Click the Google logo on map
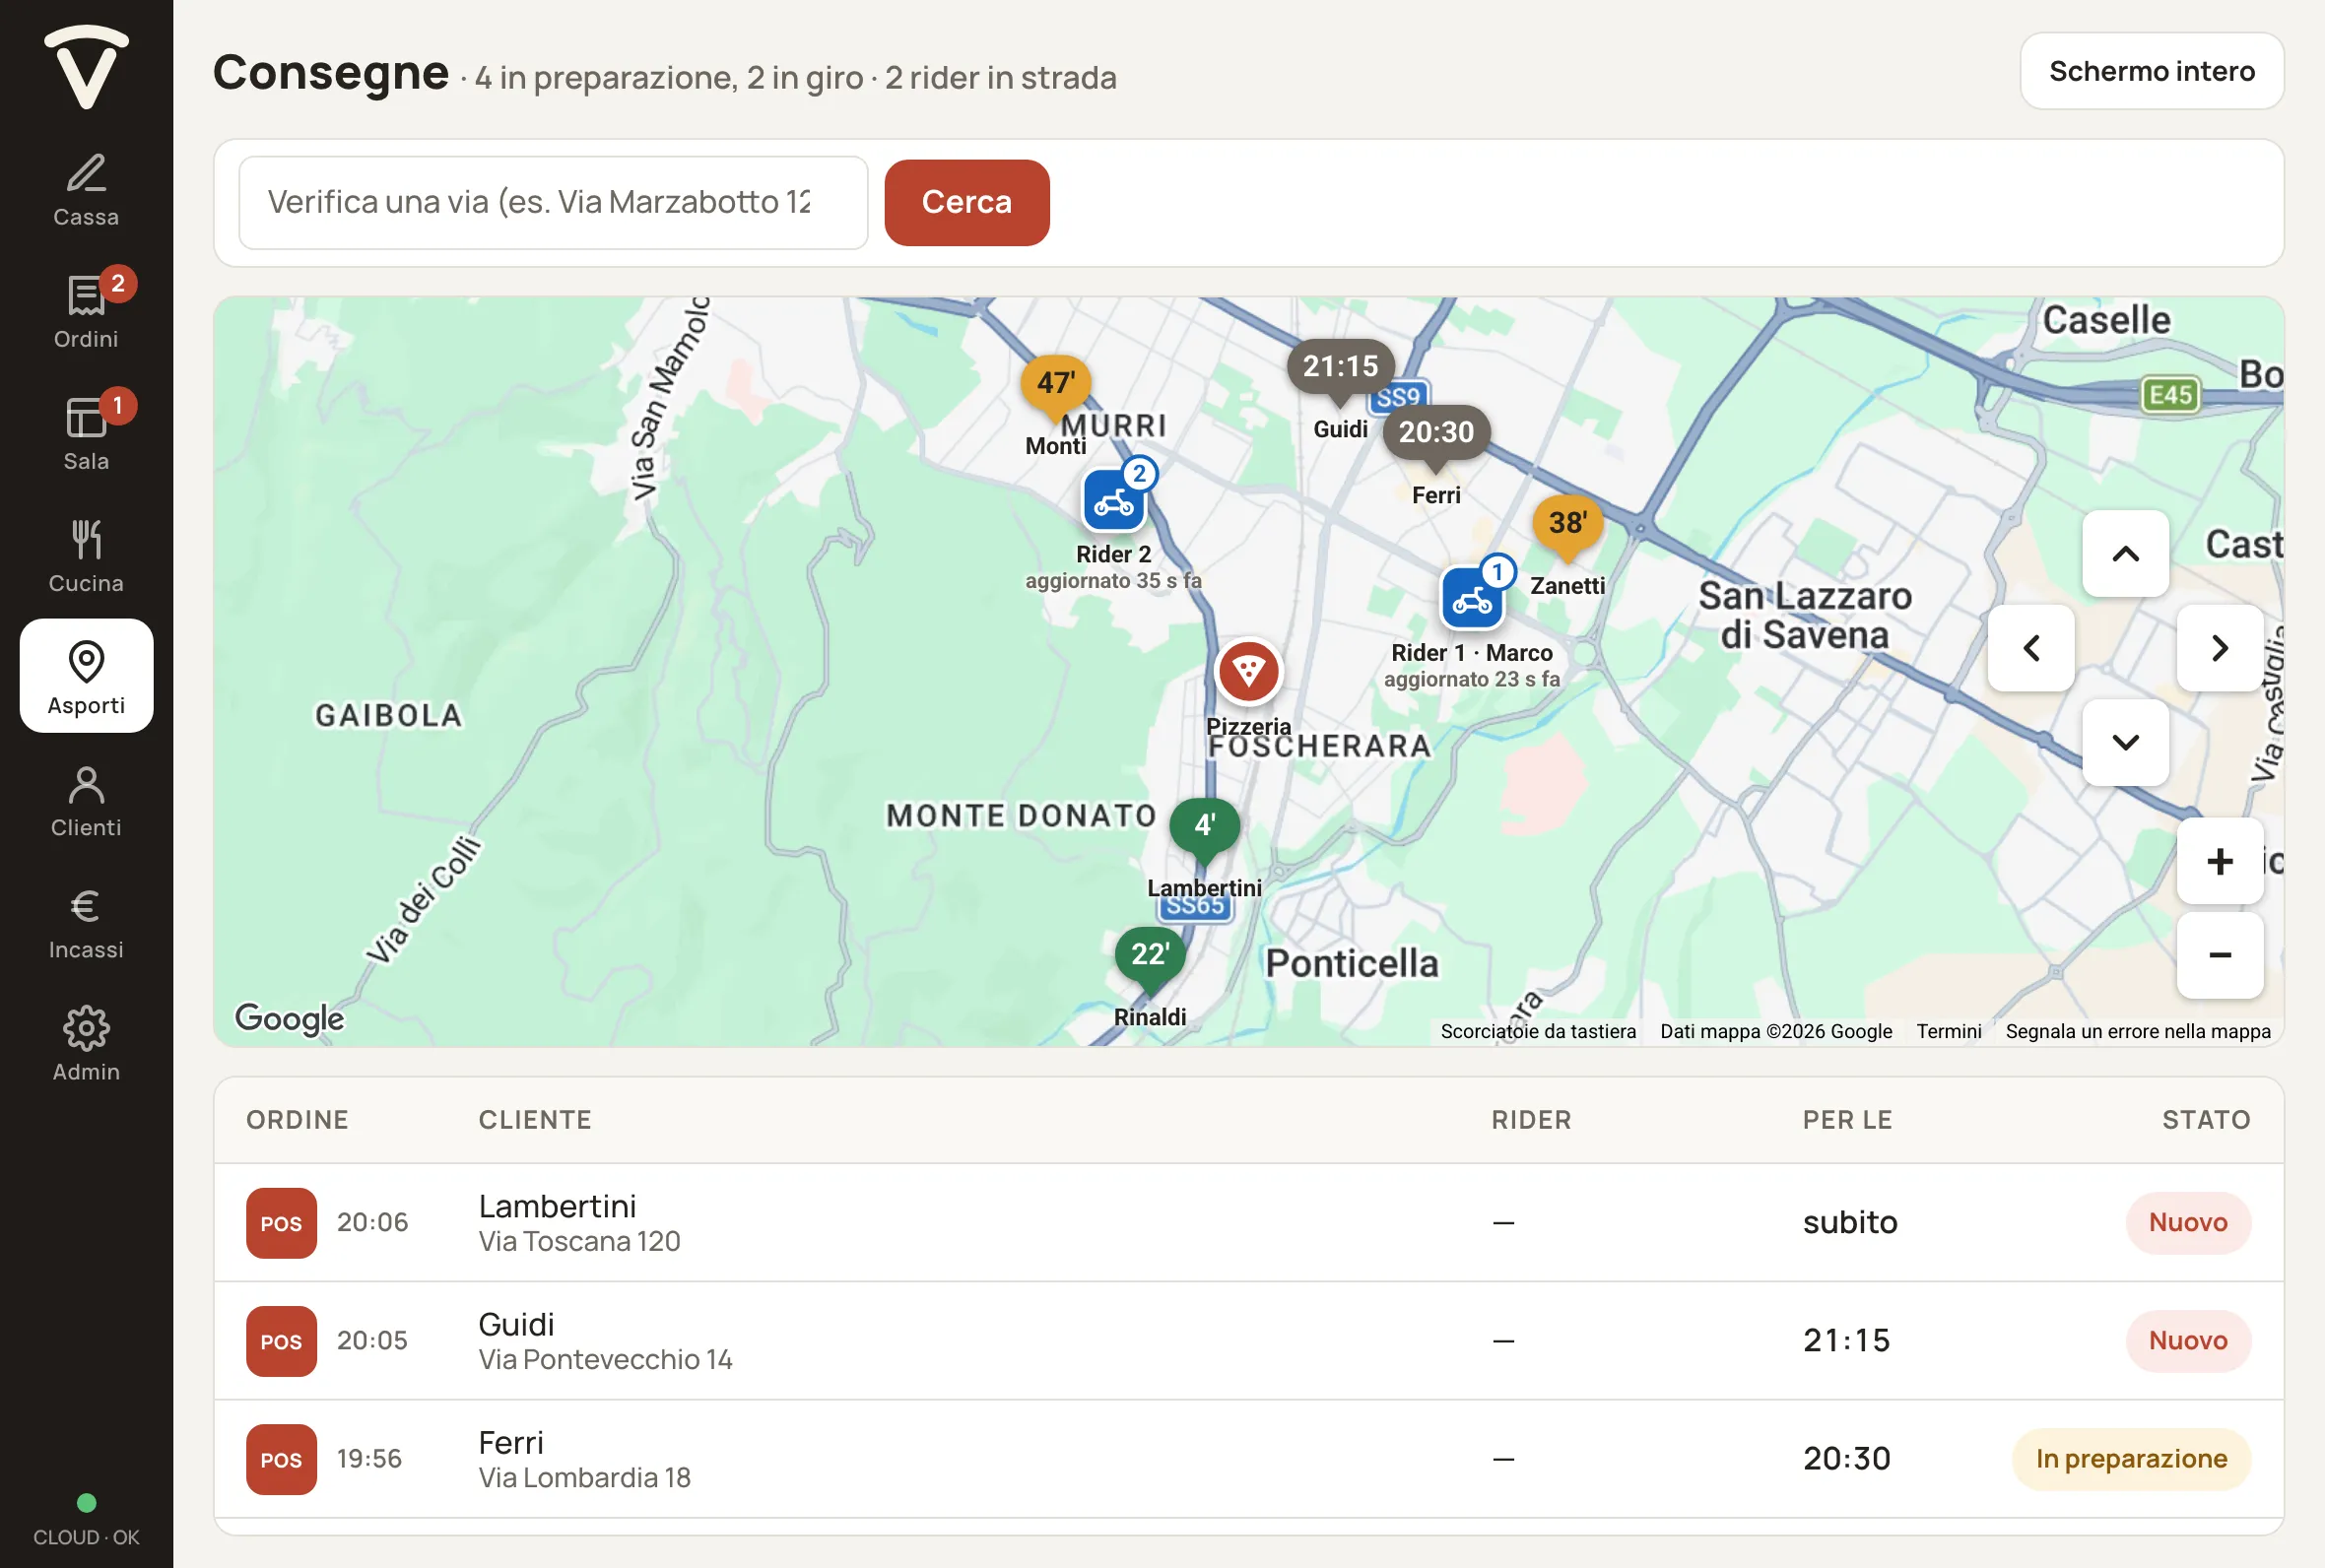 click(289, 1018)
